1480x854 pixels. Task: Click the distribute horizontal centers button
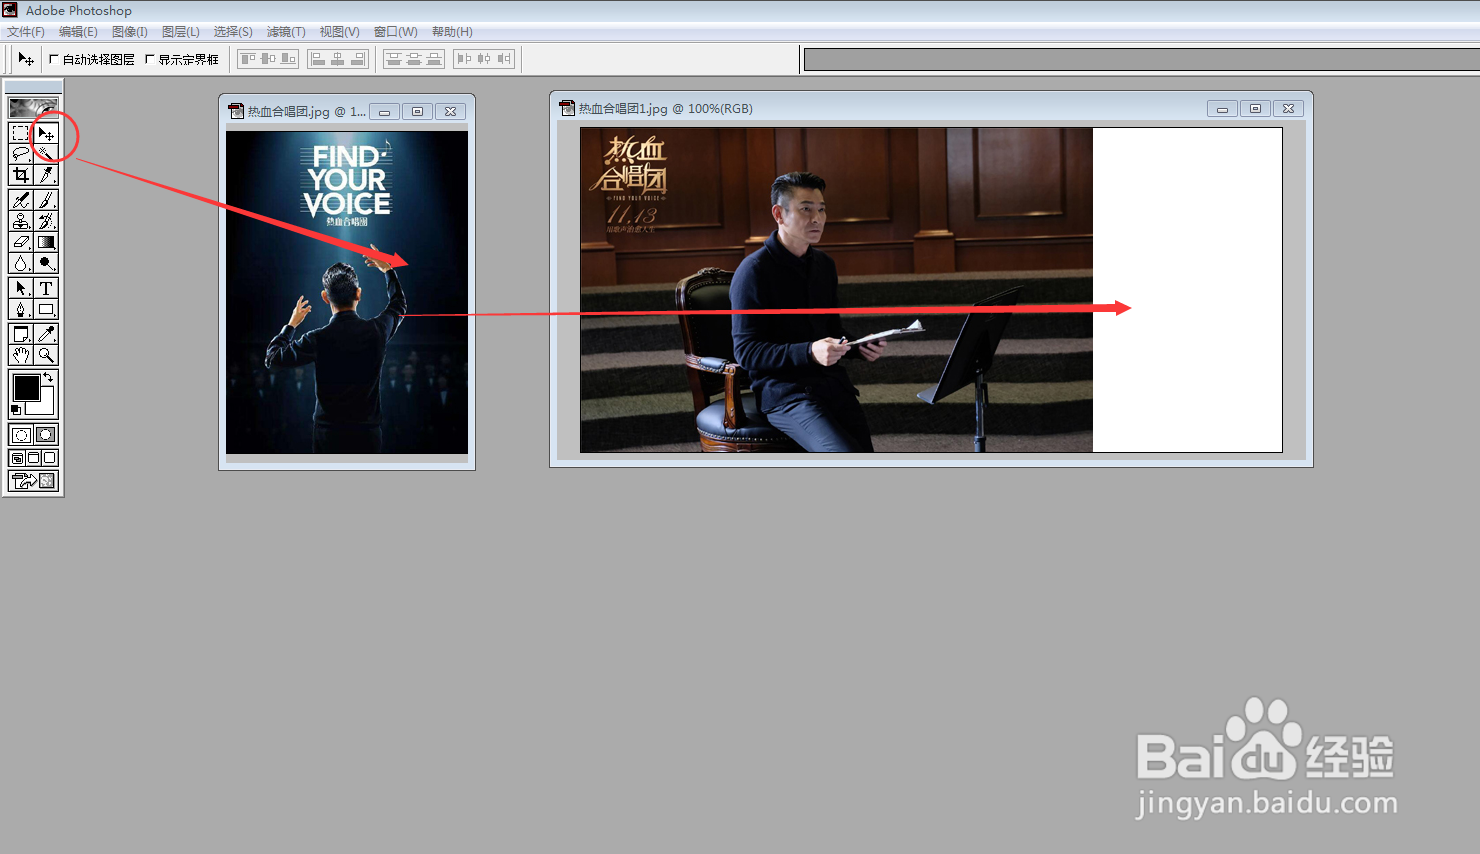click(484, 59)
